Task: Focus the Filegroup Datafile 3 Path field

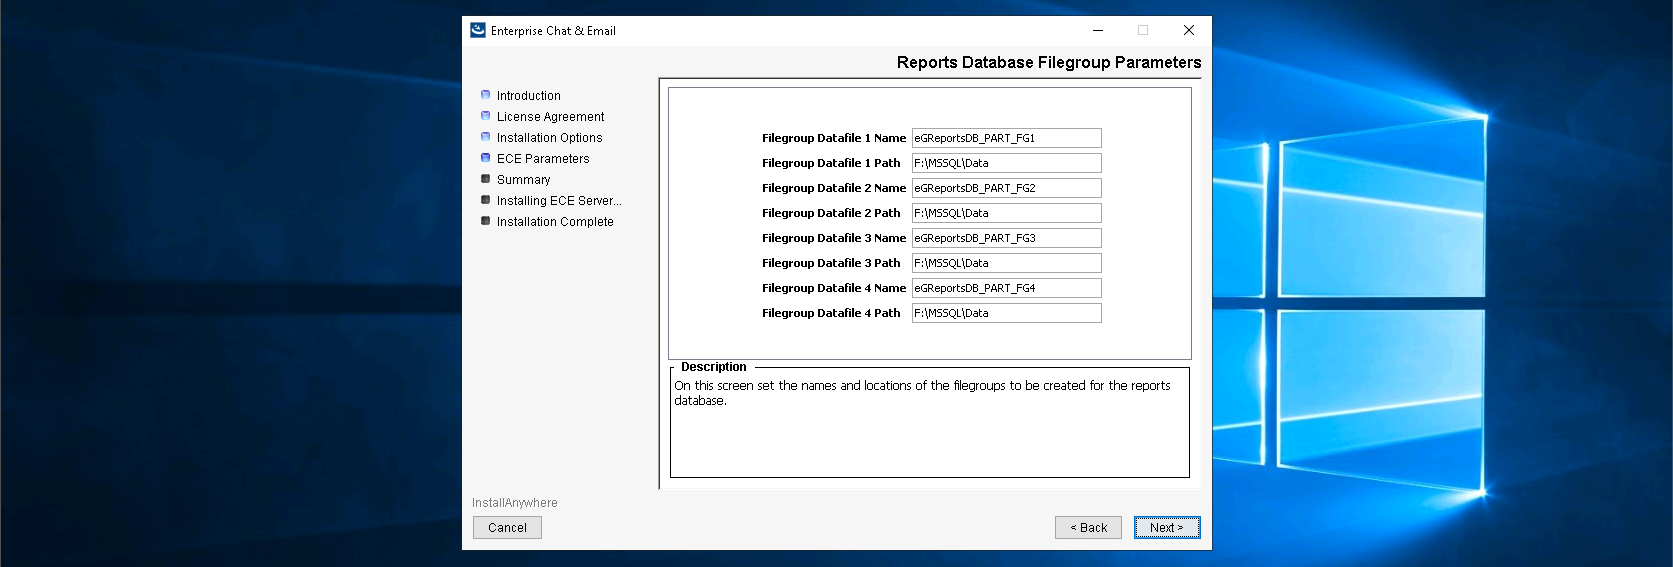Action: pos(1006,263)
